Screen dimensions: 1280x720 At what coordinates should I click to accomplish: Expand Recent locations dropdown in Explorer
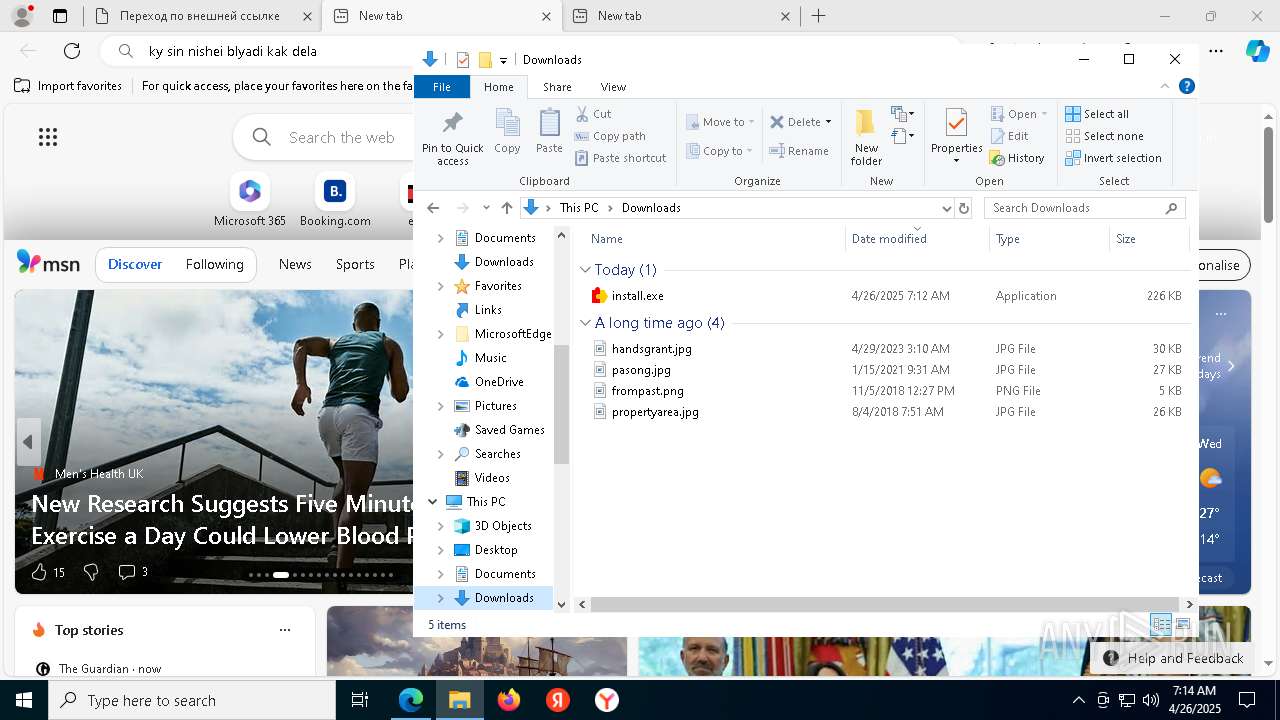[x=486, y=208]
